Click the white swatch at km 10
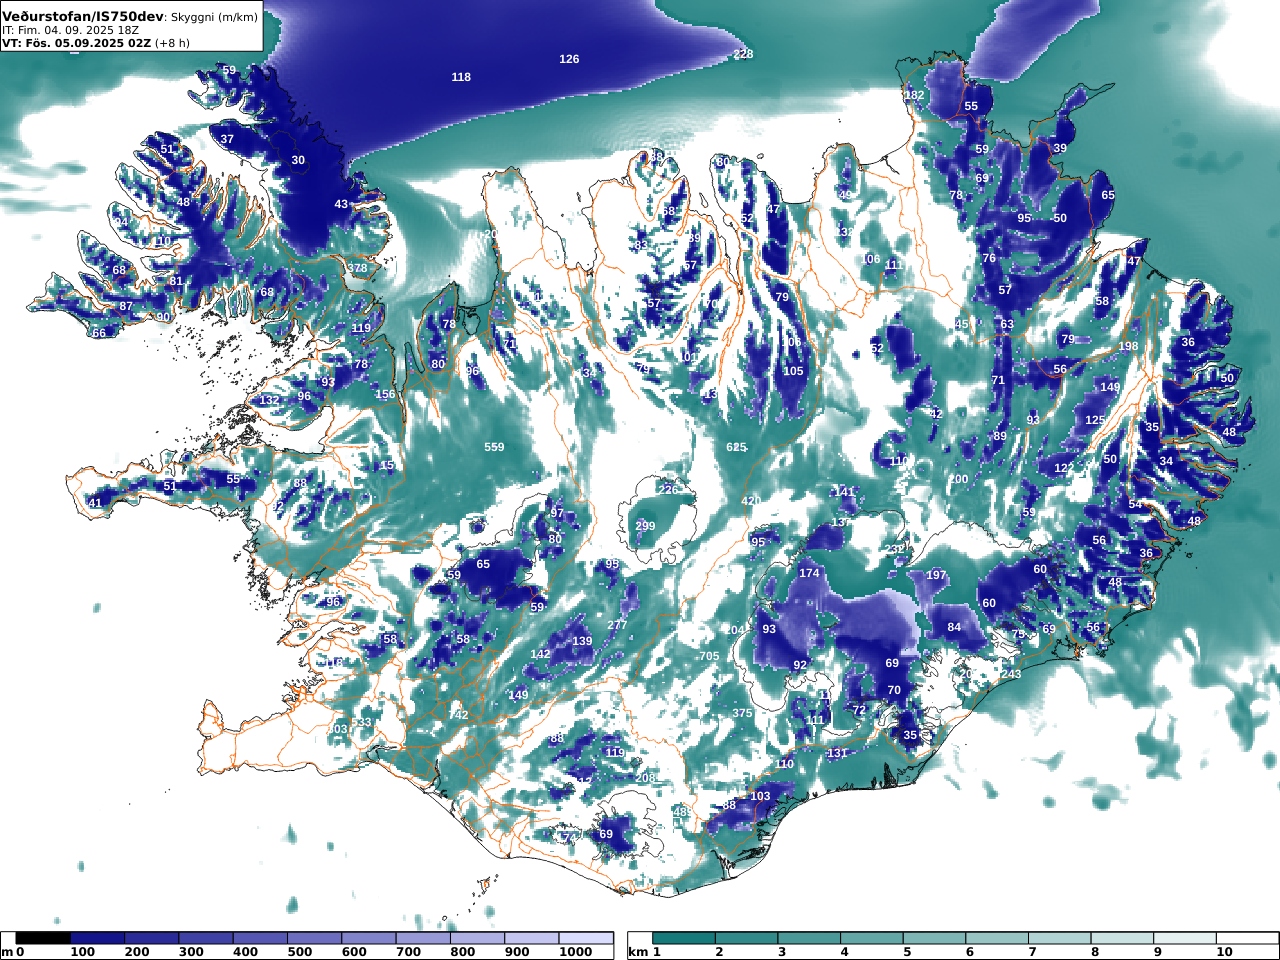The width and height of the screenshot is (1280, 960). point(1247,938)
